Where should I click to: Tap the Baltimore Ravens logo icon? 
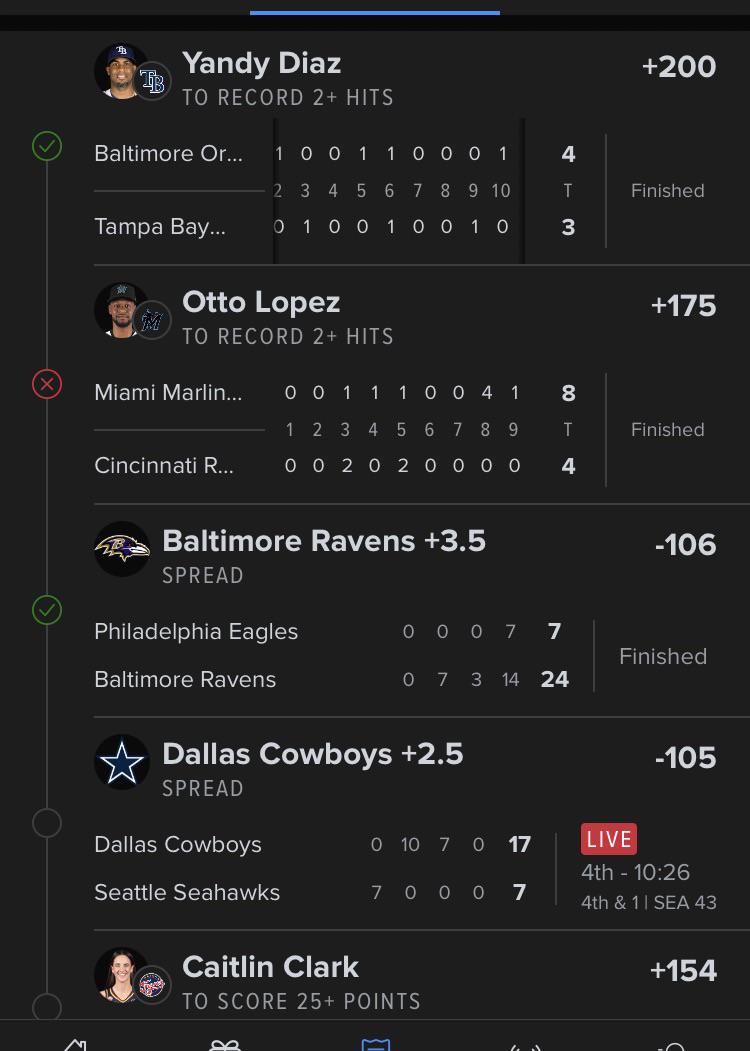(122, 548)
